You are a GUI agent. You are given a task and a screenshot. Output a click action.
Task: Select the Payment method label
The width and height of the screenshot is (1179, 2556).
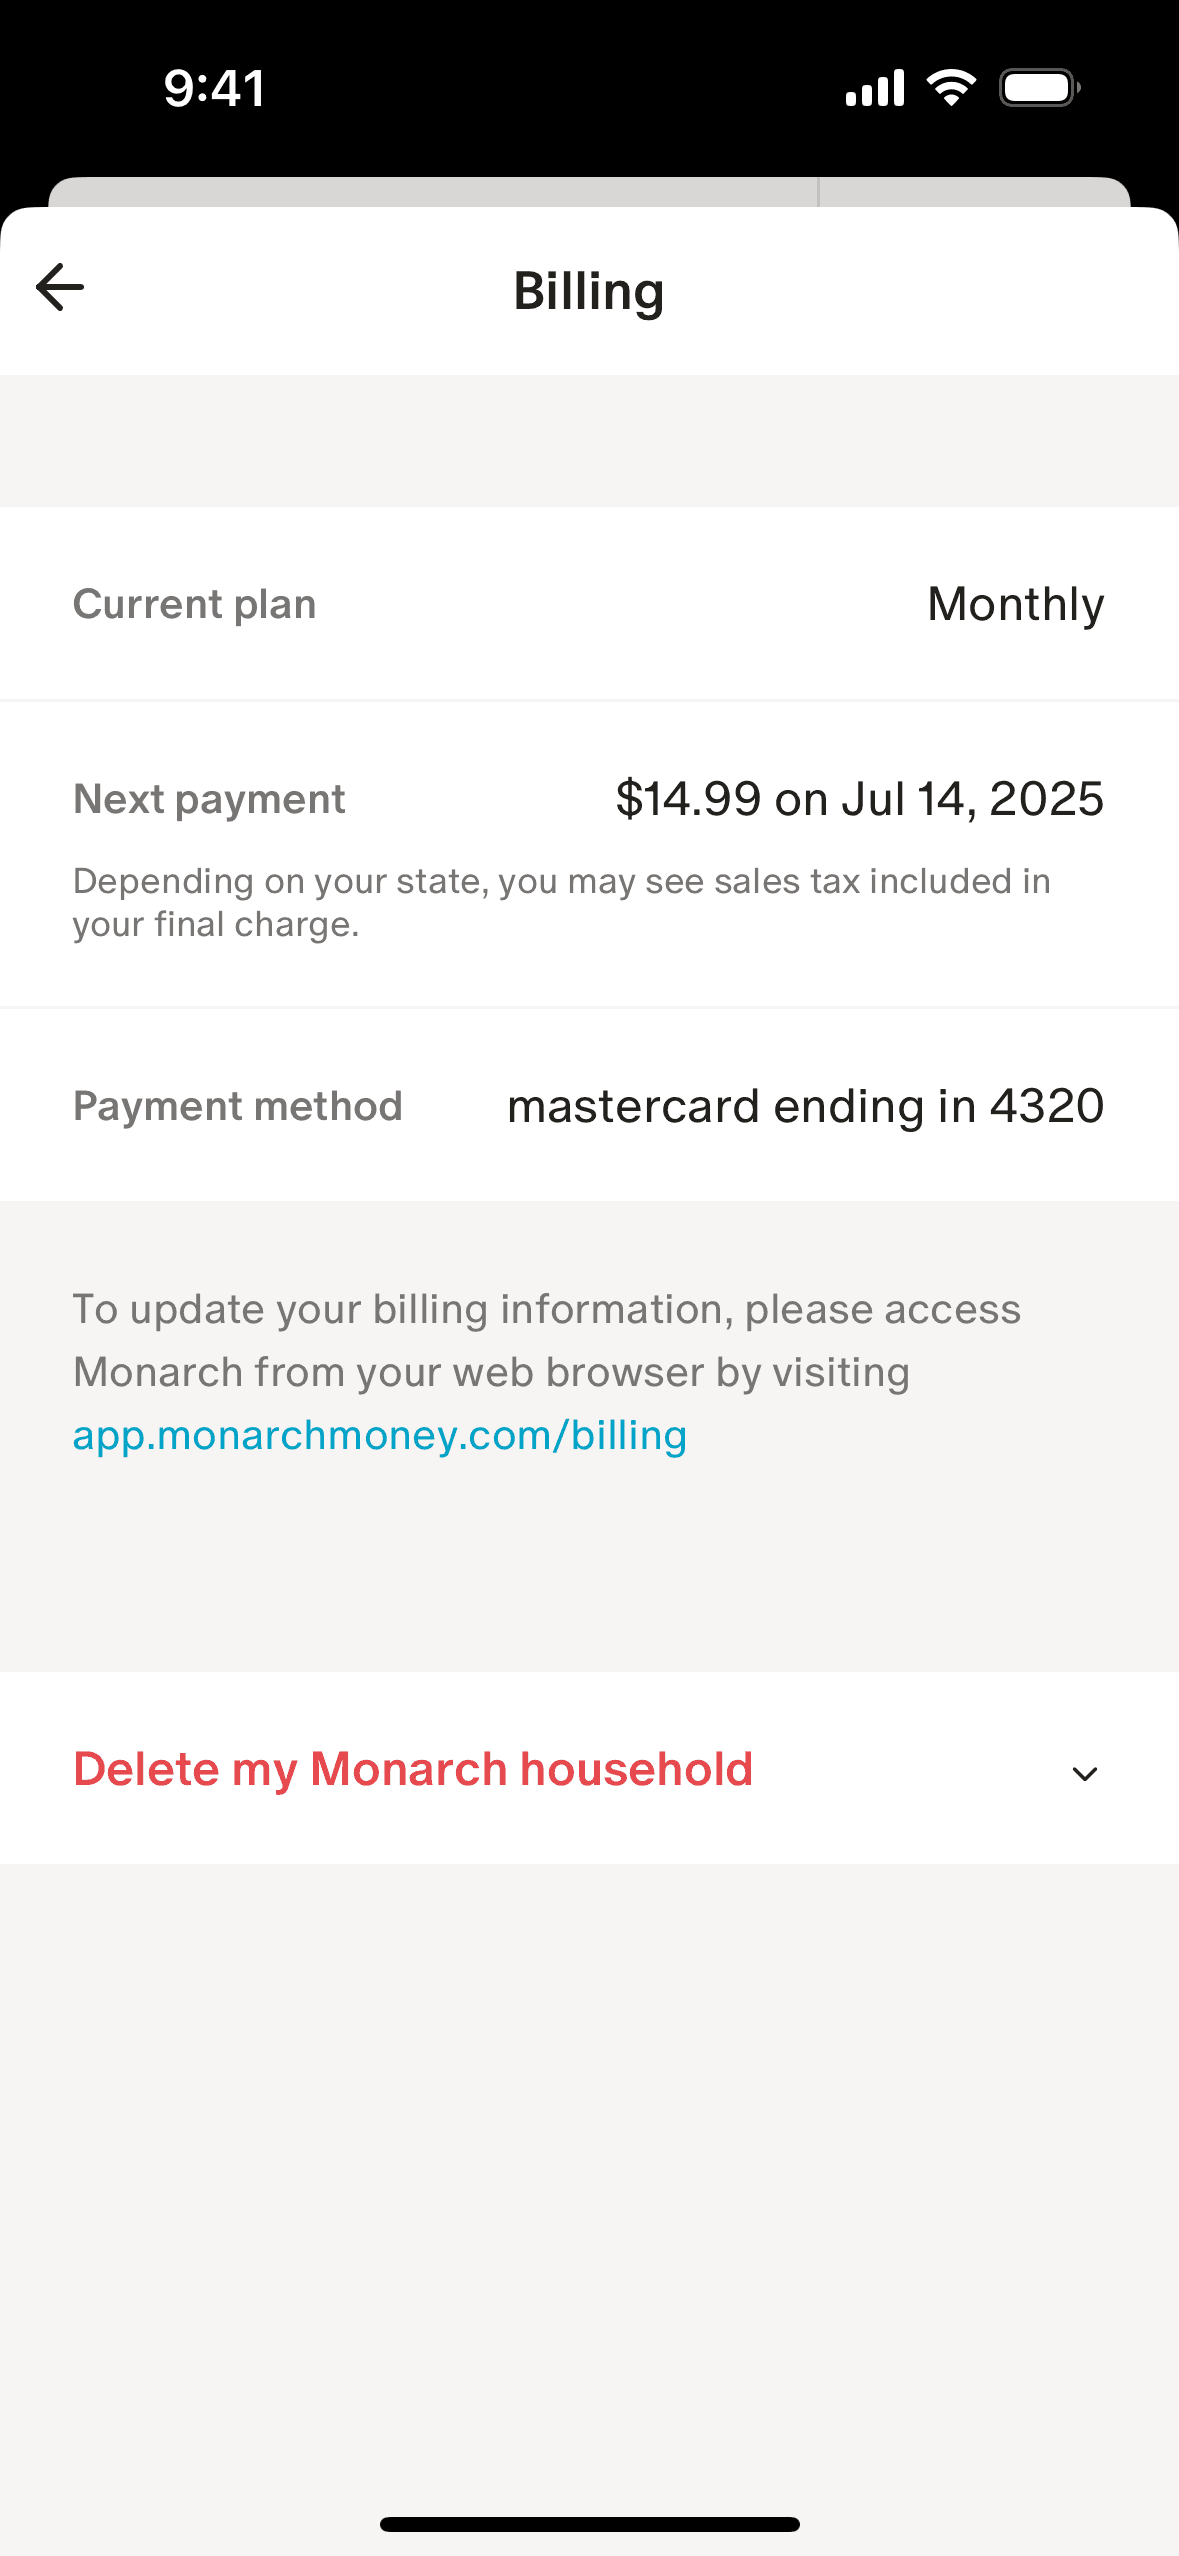pos(238,1106)
